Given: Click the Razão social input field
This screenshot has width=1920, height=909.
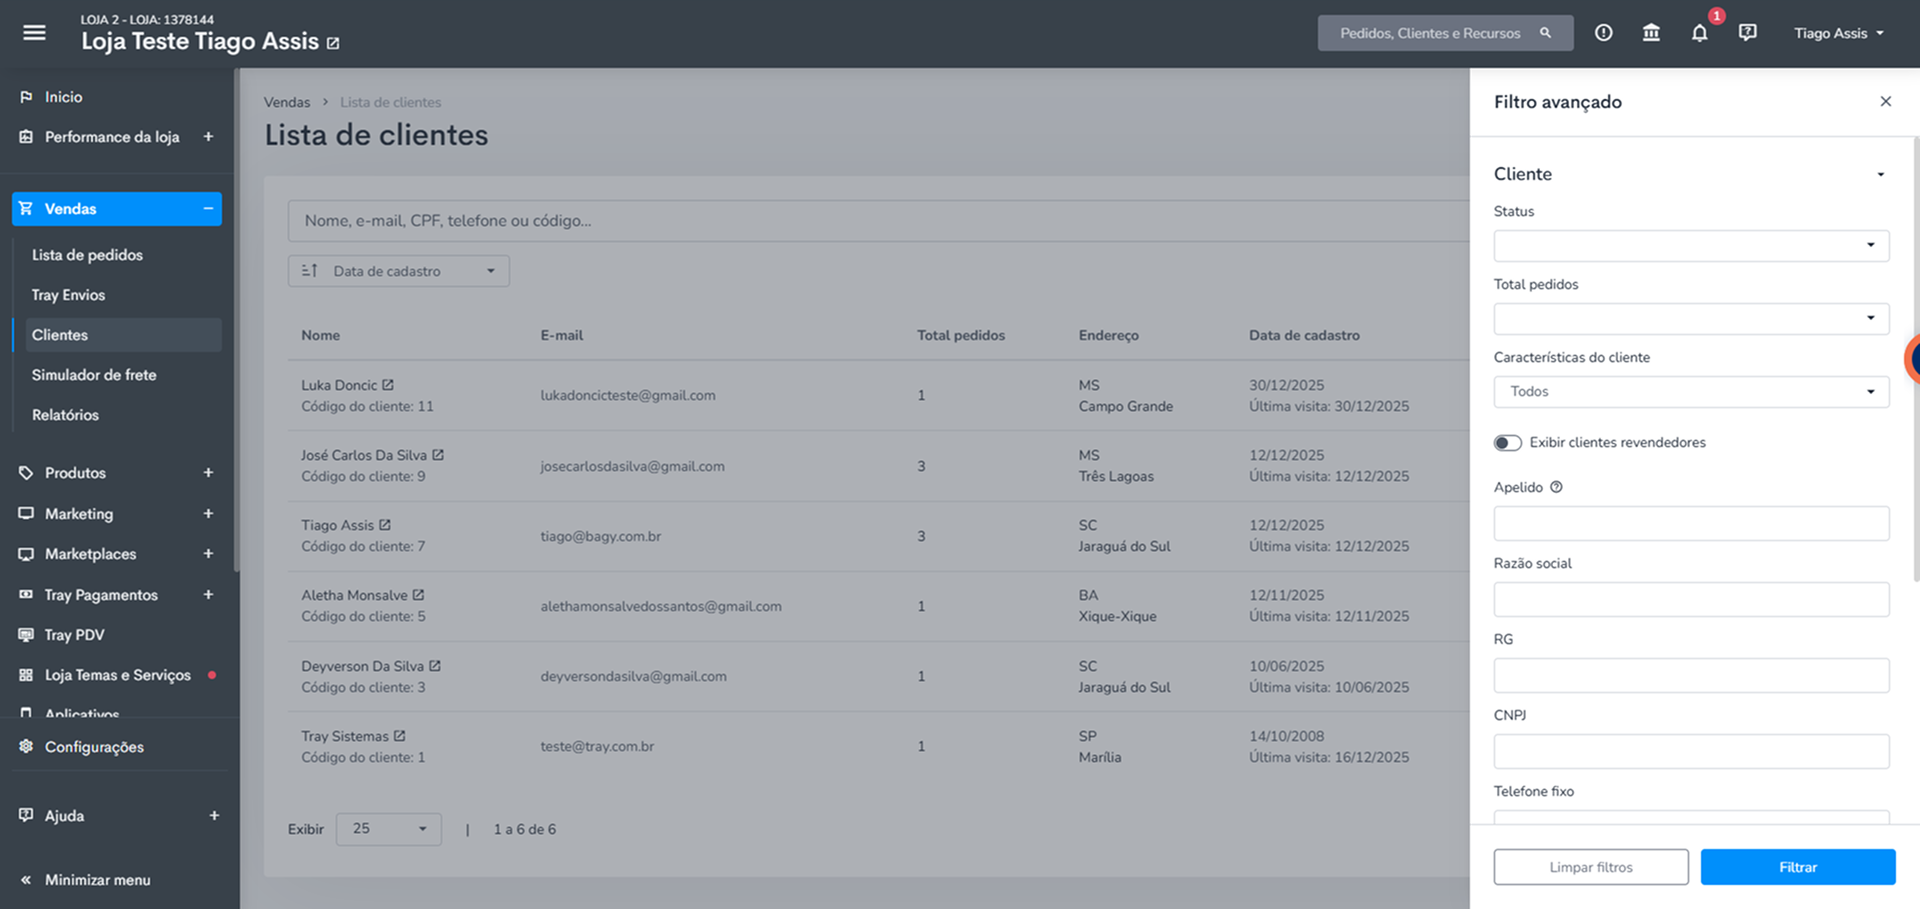Looking at the screenshot, I should click(x=1691, y=599).
